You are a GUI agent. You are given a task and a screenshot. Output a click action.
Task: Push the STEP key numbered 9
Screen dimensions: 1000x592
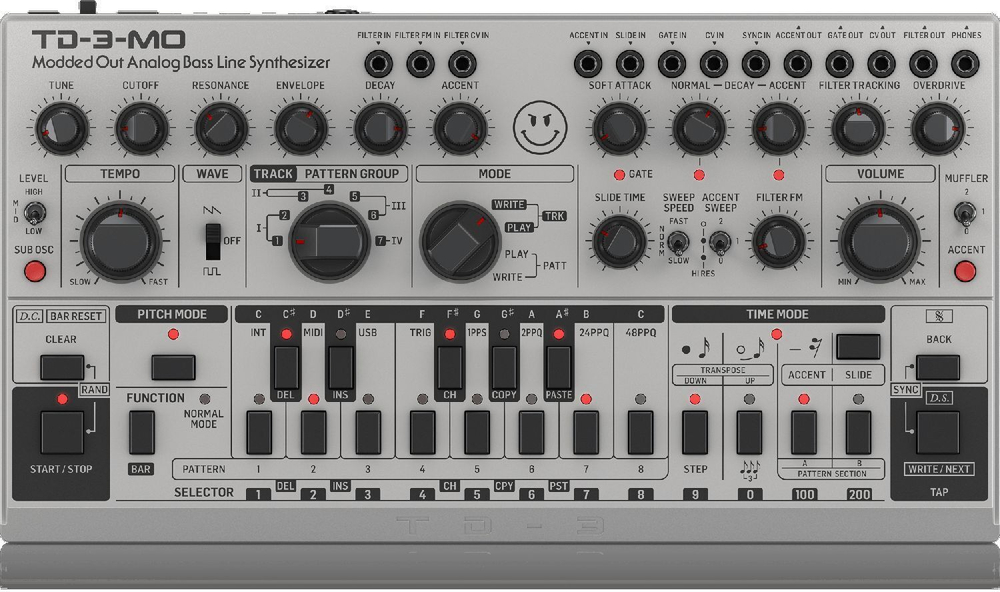[695, 433]
